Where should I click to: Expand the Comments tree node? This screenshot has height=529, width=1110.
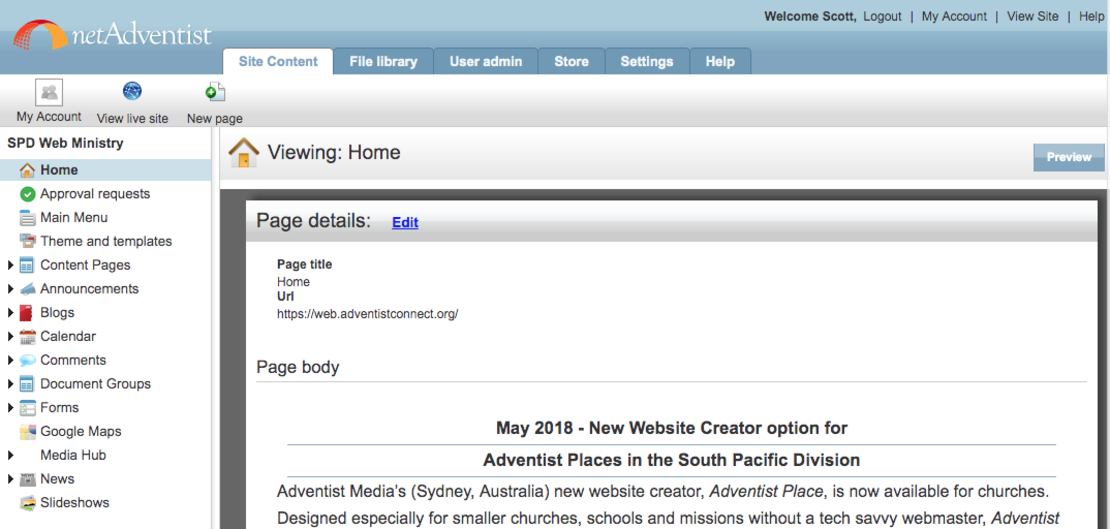tap(11, 360)
